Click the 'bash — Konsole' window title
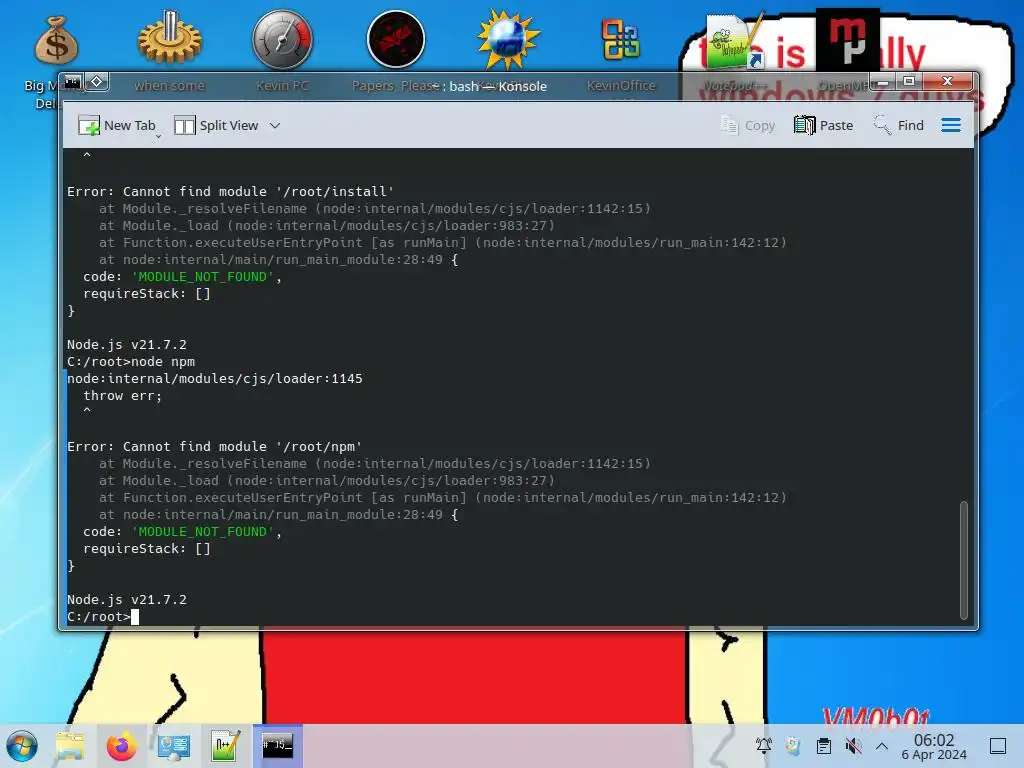The image size is (1024, 768). click(x=498, y=86)
